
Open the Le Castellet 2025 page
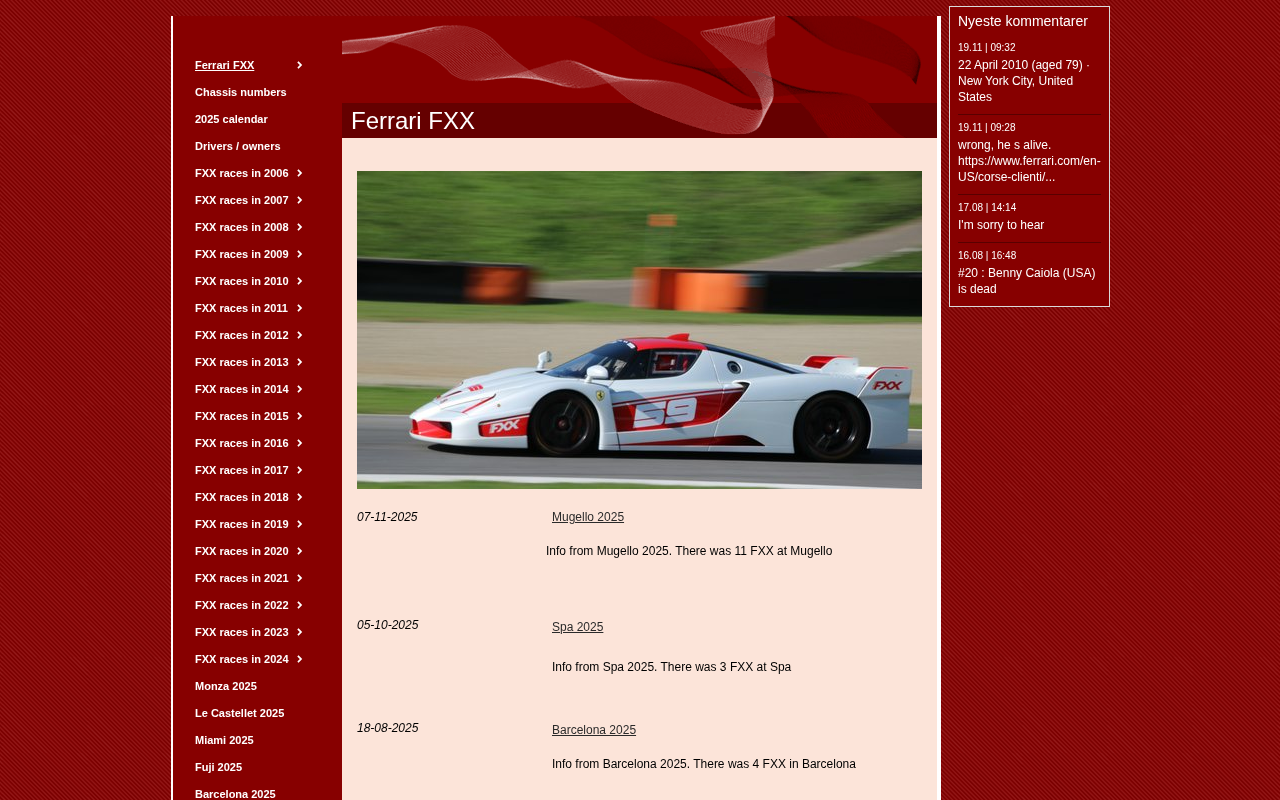[x=239, y=713]
